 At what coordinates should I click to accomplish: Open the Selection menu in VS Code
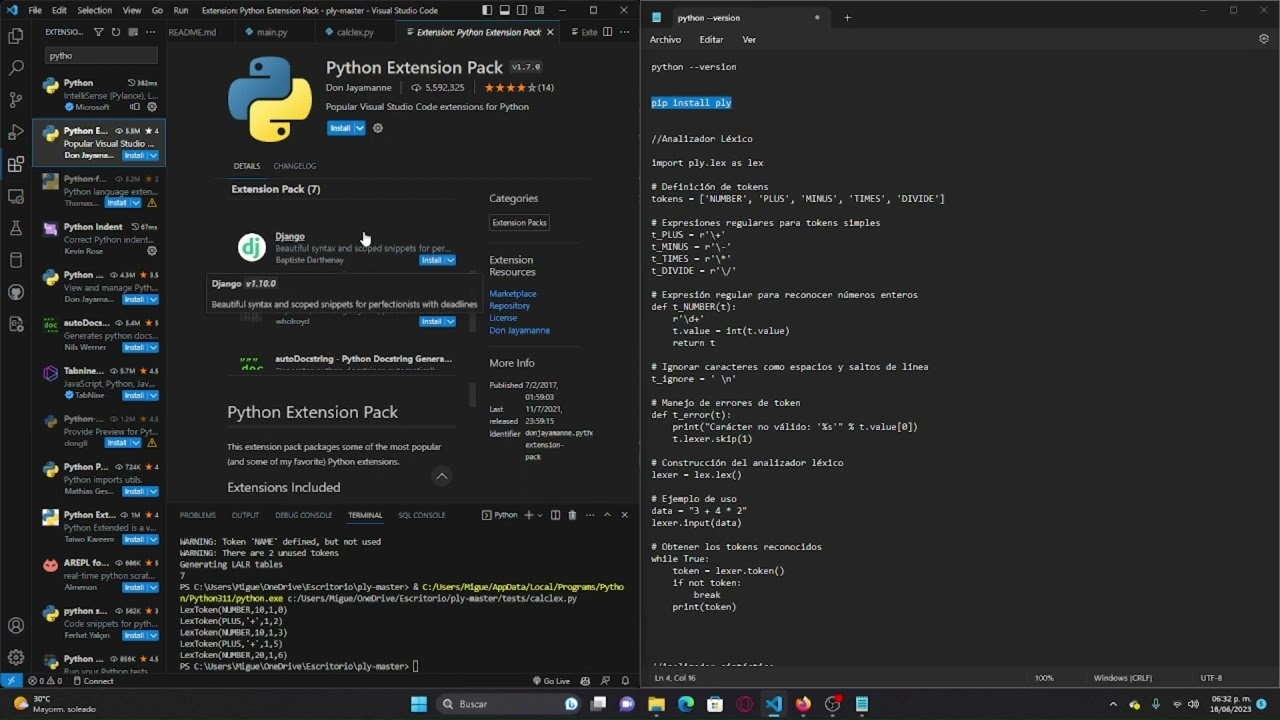tap(95, 10)
